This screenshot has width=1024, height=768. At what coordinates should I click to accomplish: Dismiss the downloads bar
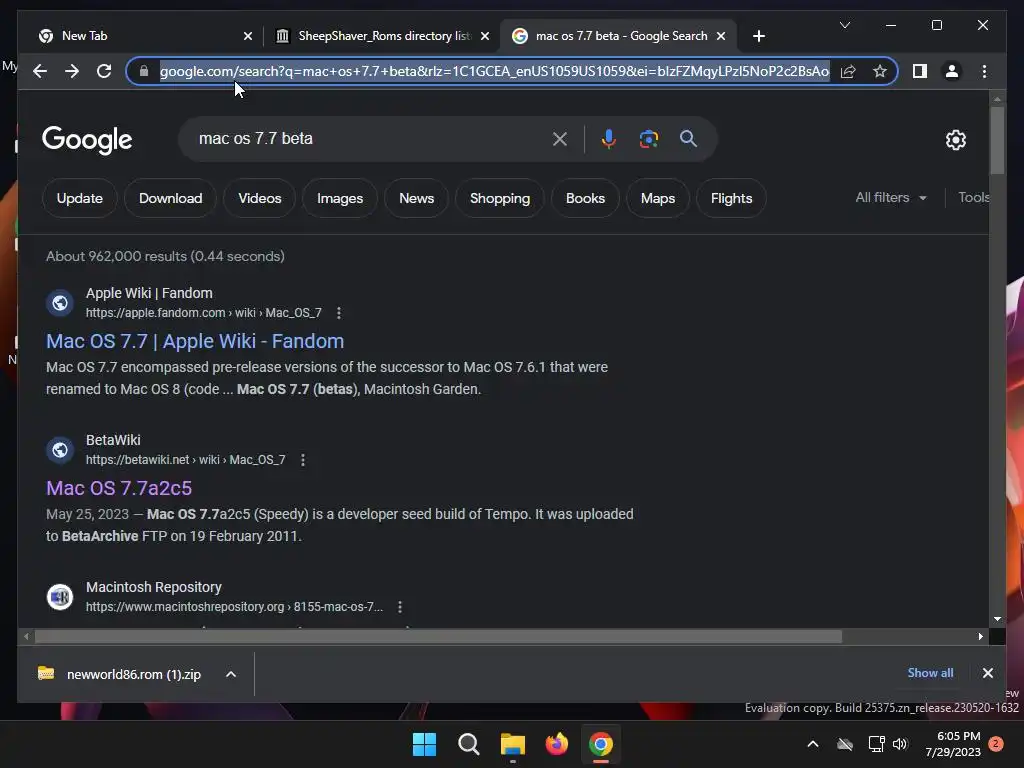point(987,673)
